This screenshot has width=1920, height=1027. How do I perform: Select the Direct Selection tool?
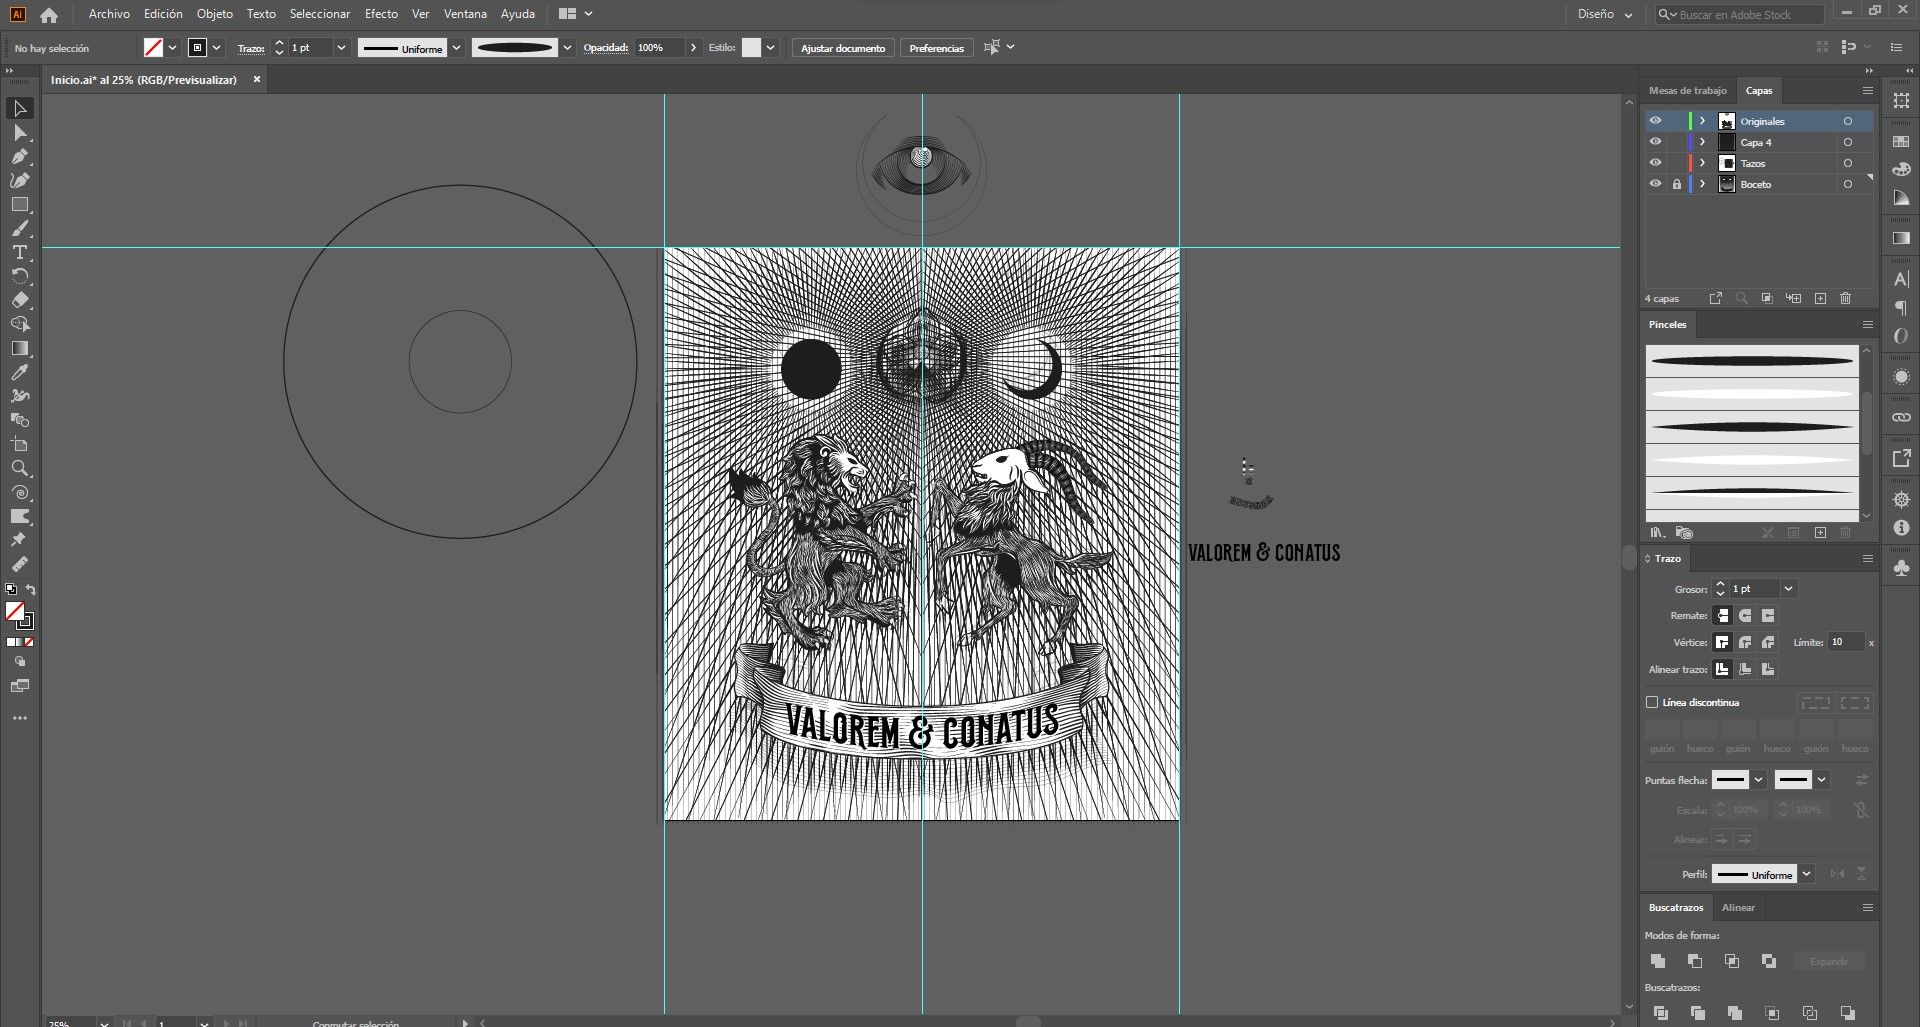pos(19,132)
